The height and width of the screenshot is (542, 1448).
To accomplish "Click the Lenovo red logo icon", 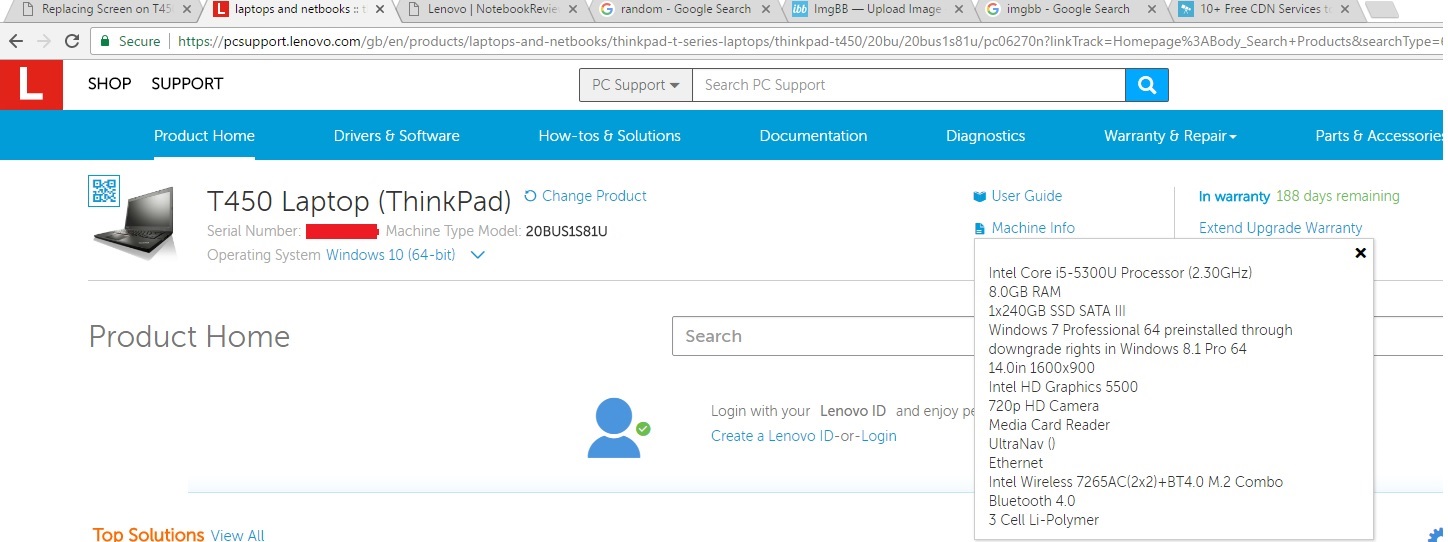I will point(31,84).
